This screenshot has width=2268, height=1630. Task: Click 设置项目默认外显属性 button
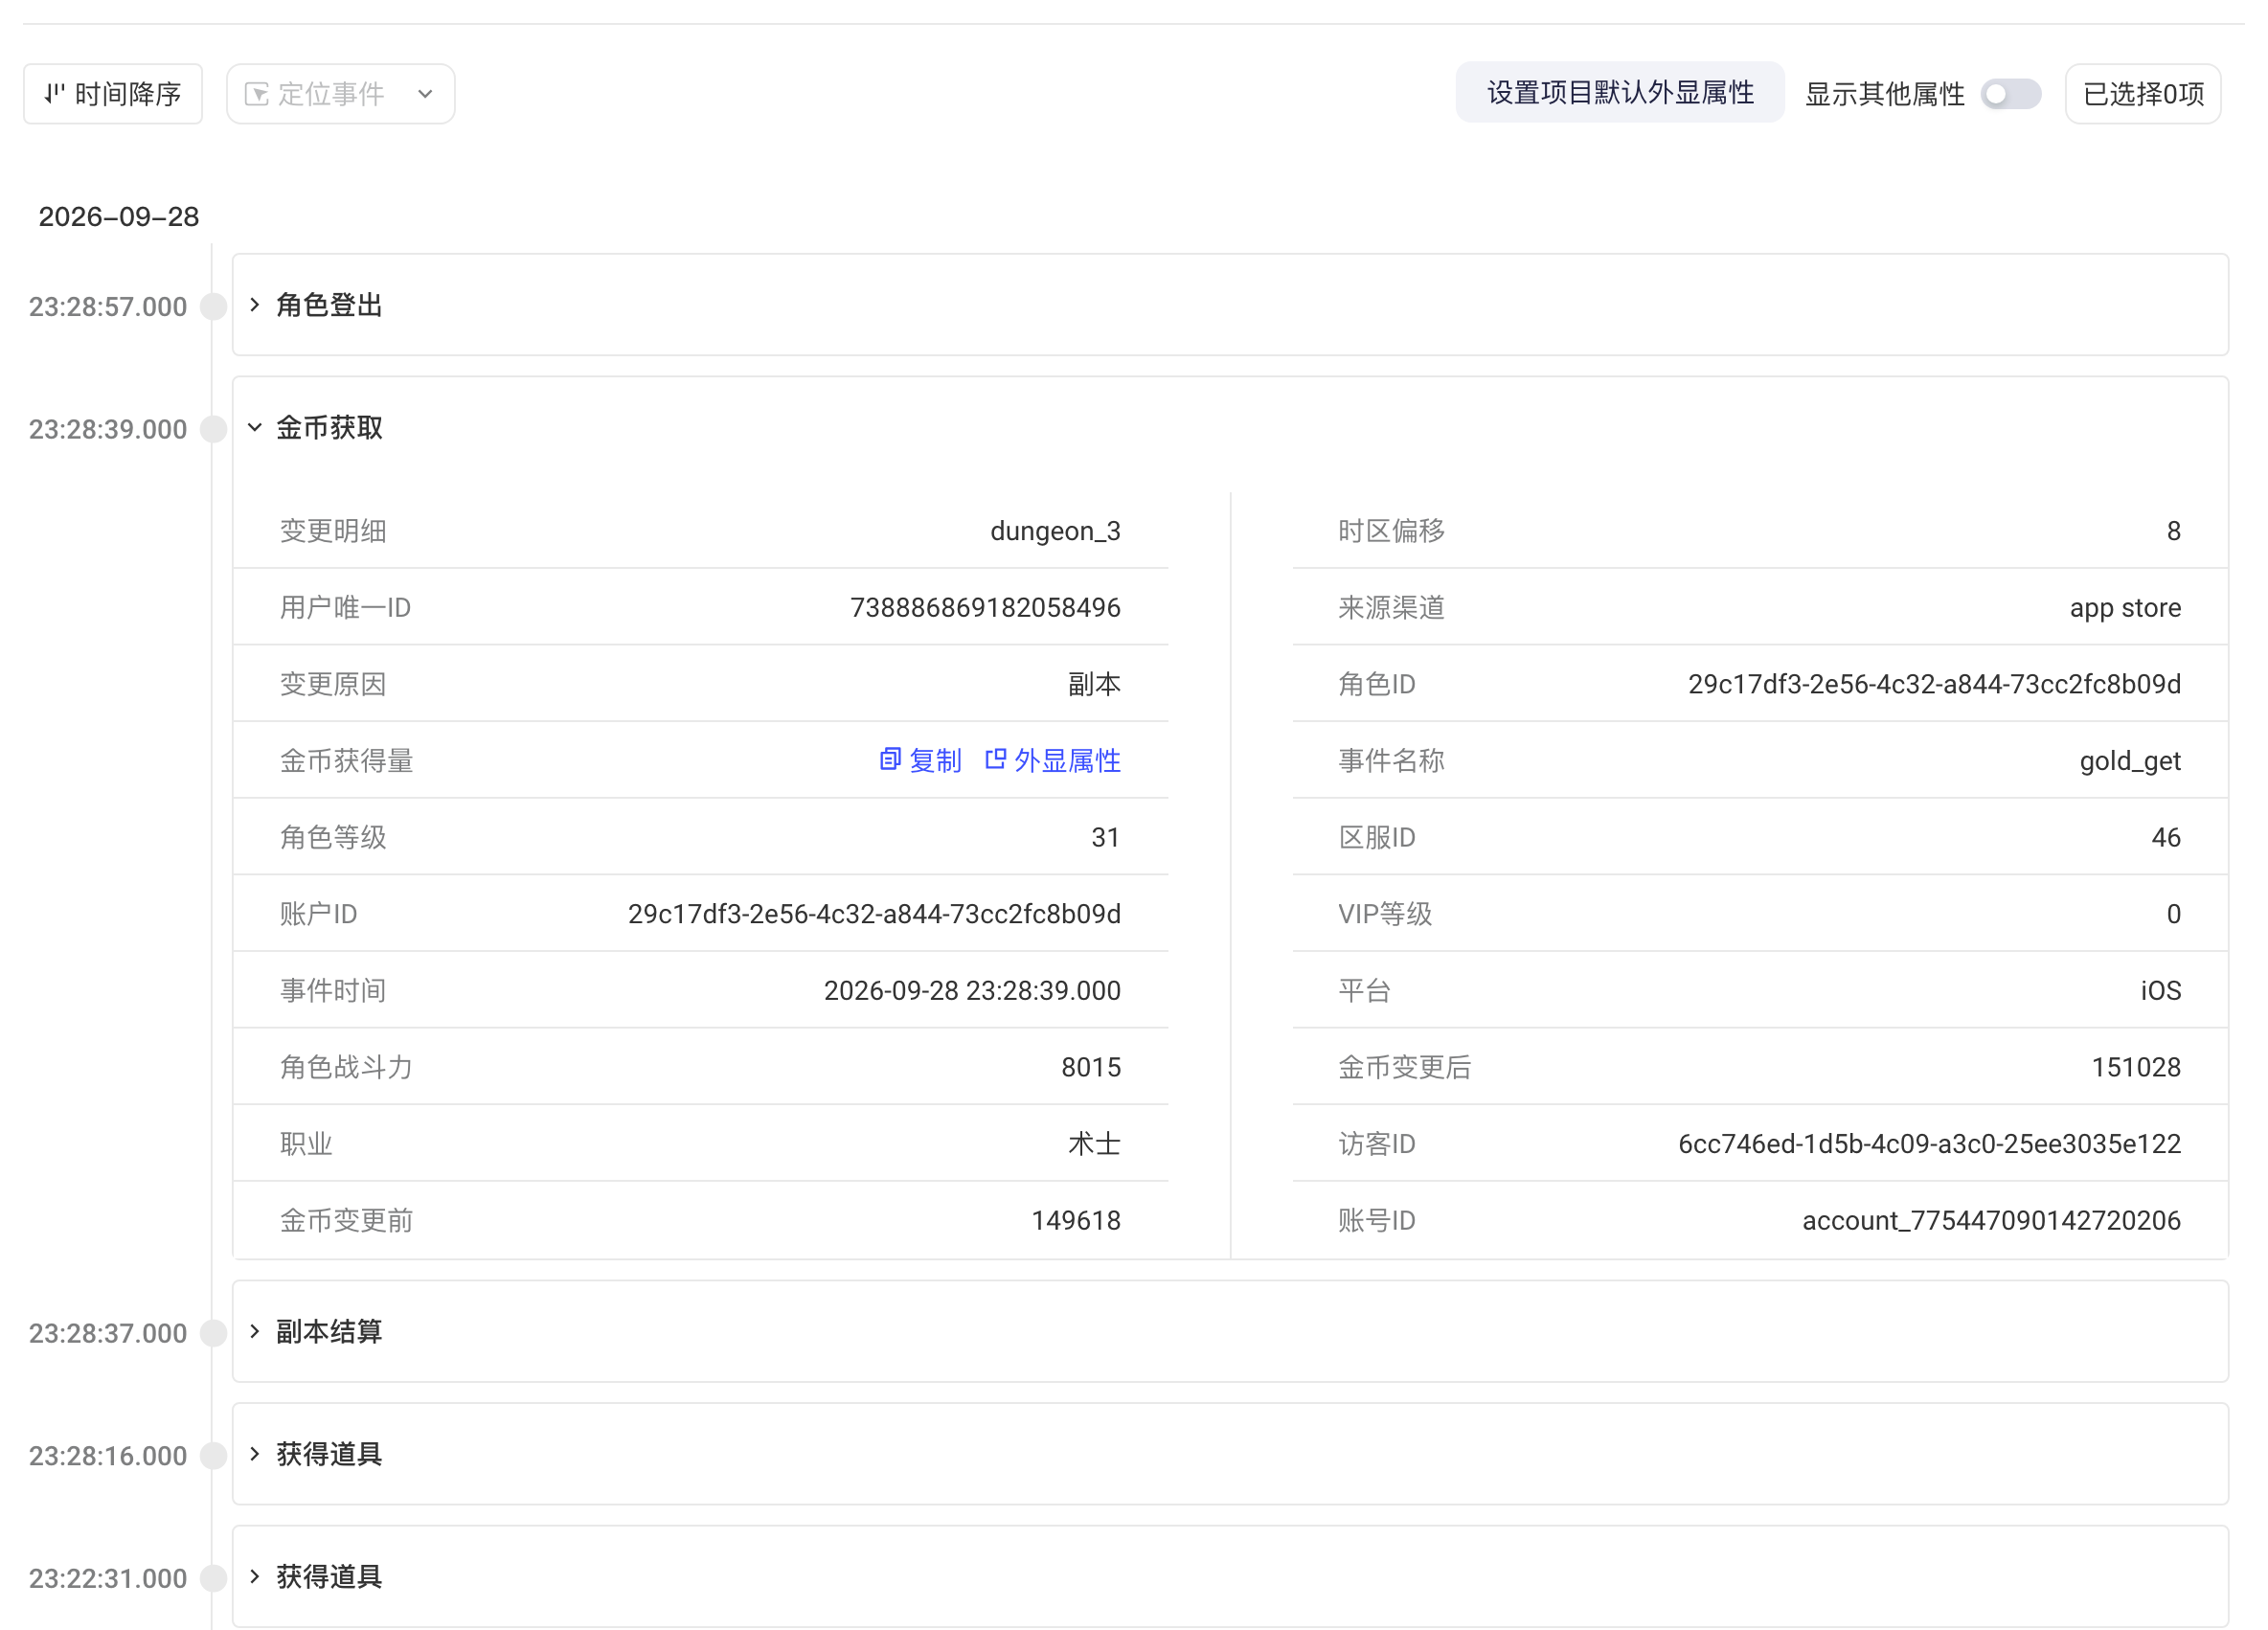[1620, 93]
